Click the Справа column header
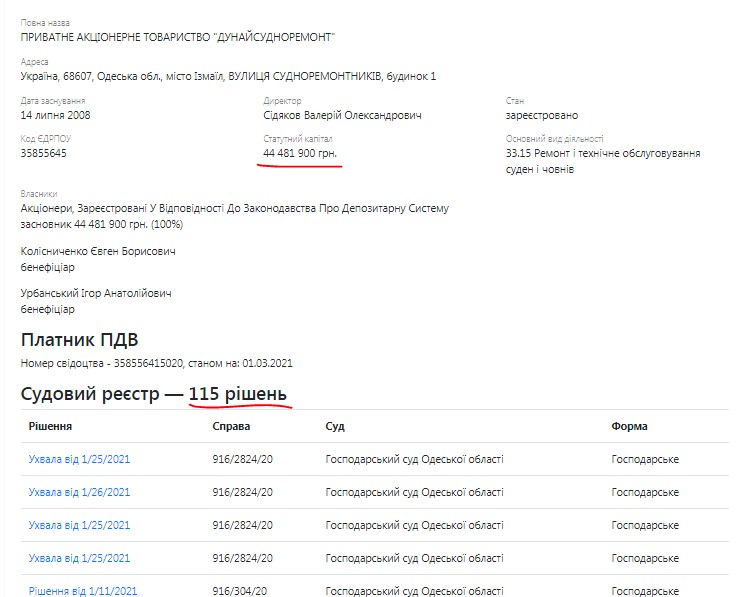Viewport: 743px width, 597px height. 231,426
